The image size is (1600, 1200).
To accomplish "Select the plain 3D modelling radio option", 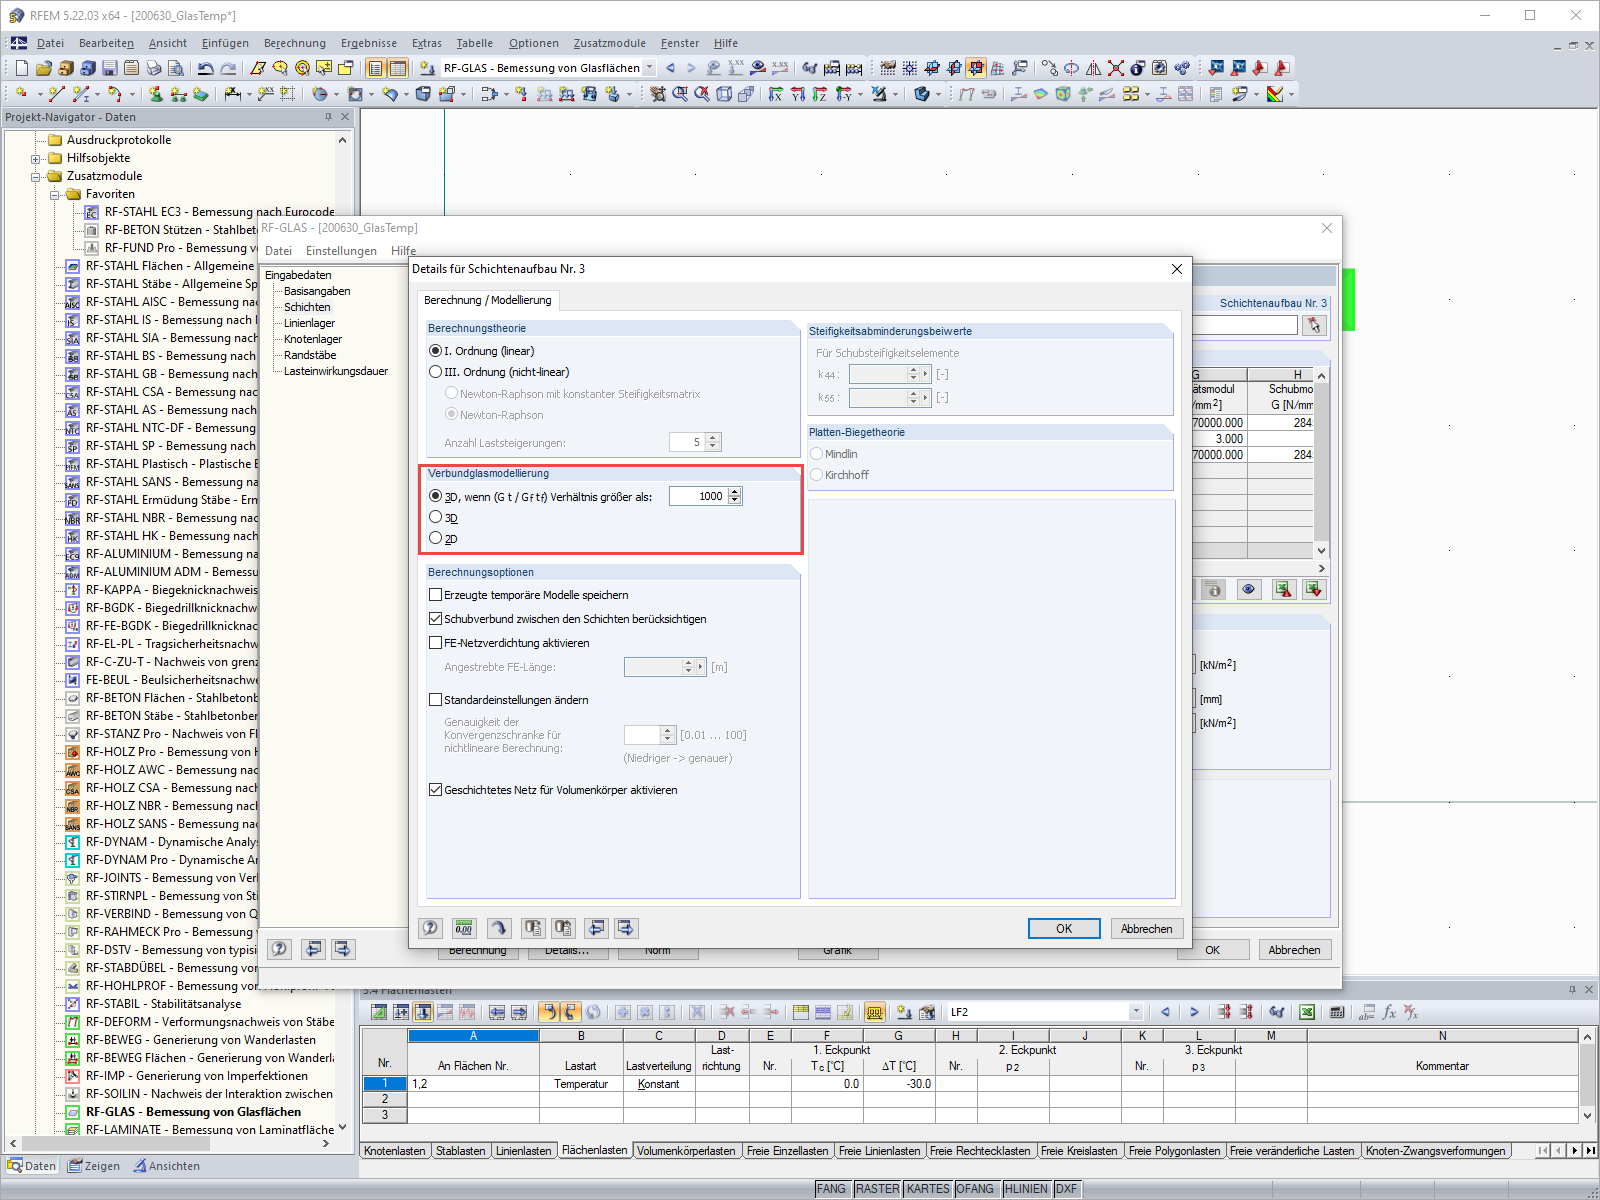I will click(x=436, y=517).
